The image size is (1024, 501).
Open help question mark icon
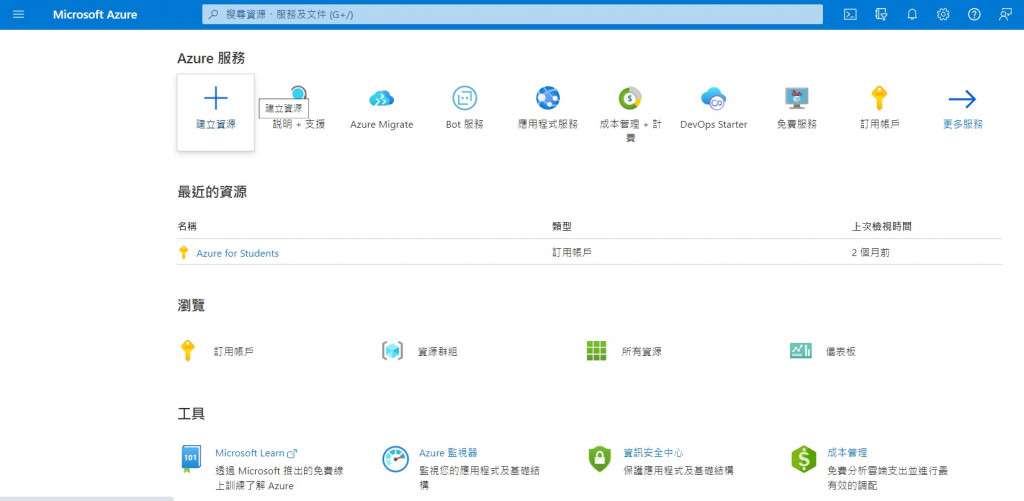click(974, 14)
